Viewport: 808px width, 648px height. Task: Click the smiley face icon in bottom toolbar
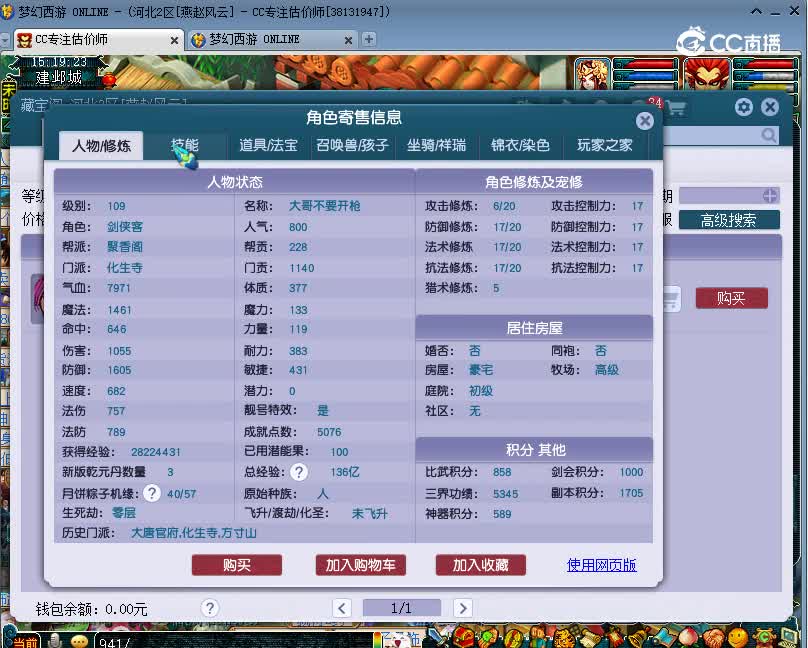[x=738, y=638]
